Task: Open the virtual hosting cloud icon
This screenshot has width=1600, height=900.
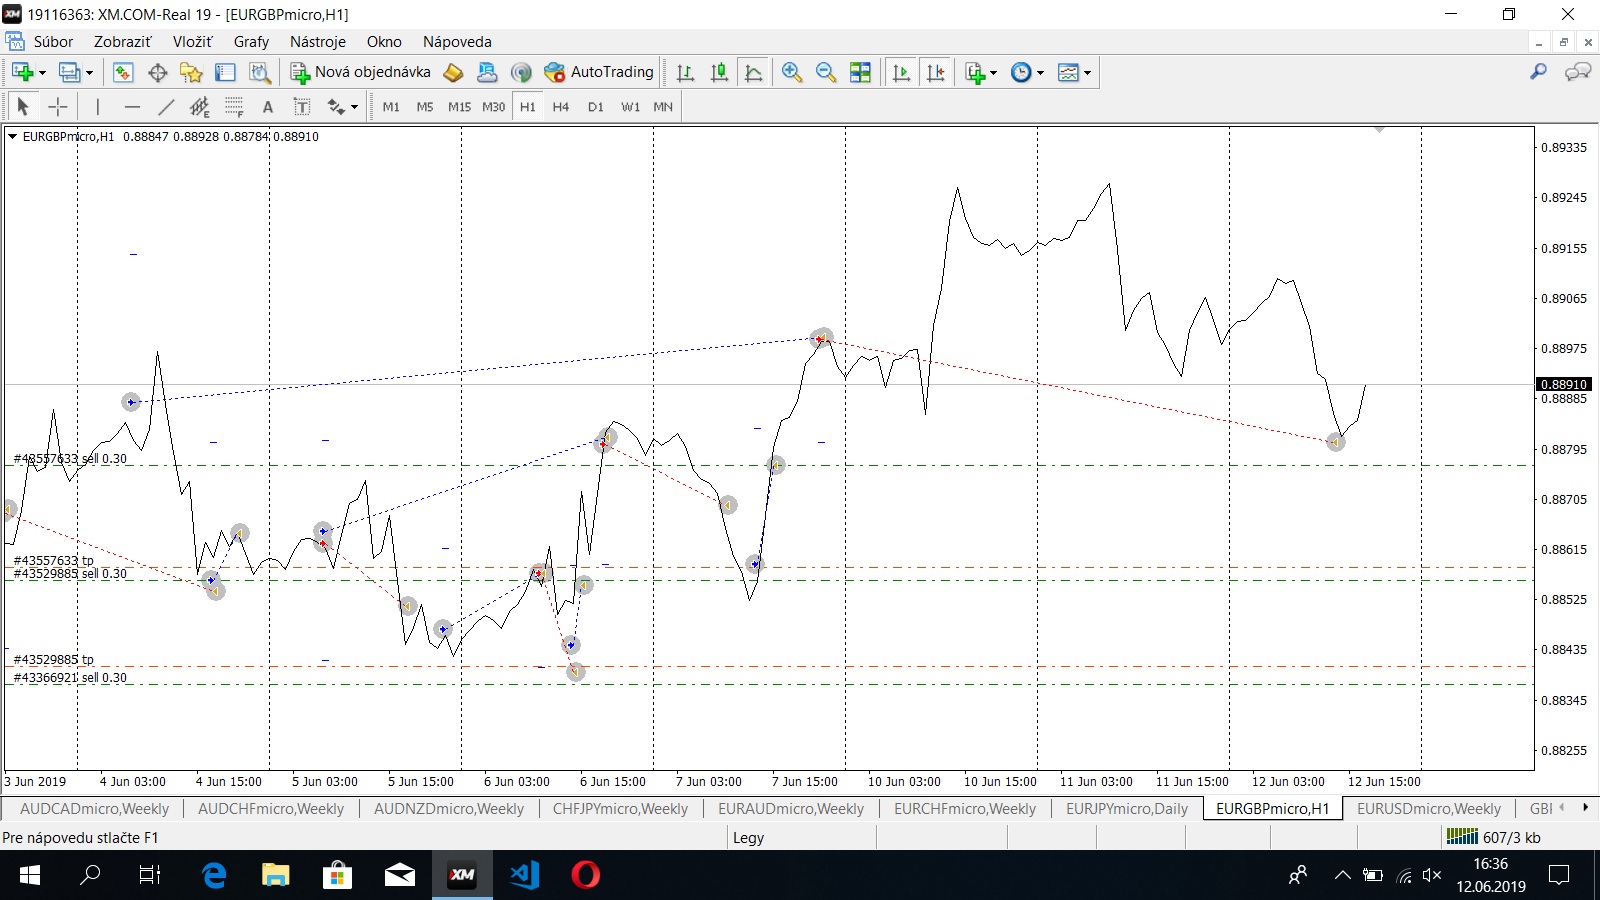Action: tap(487, 72)
